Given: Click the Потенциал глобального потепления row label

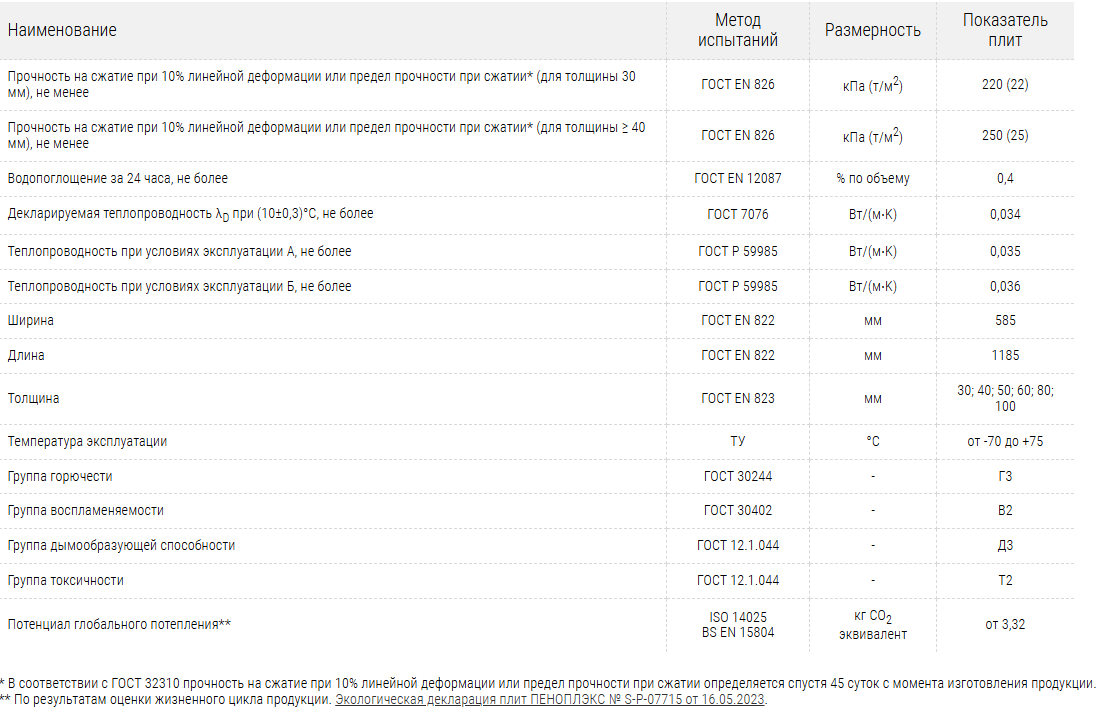Looking at the screenshot, I should point(119,625).
